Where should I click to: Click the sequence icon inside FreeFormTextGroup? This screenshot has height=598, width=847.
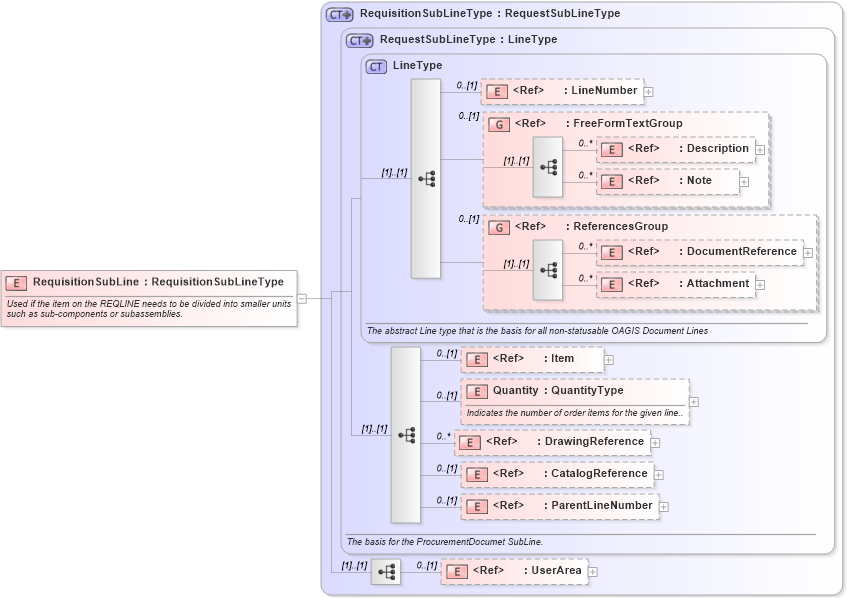point(547,165)
